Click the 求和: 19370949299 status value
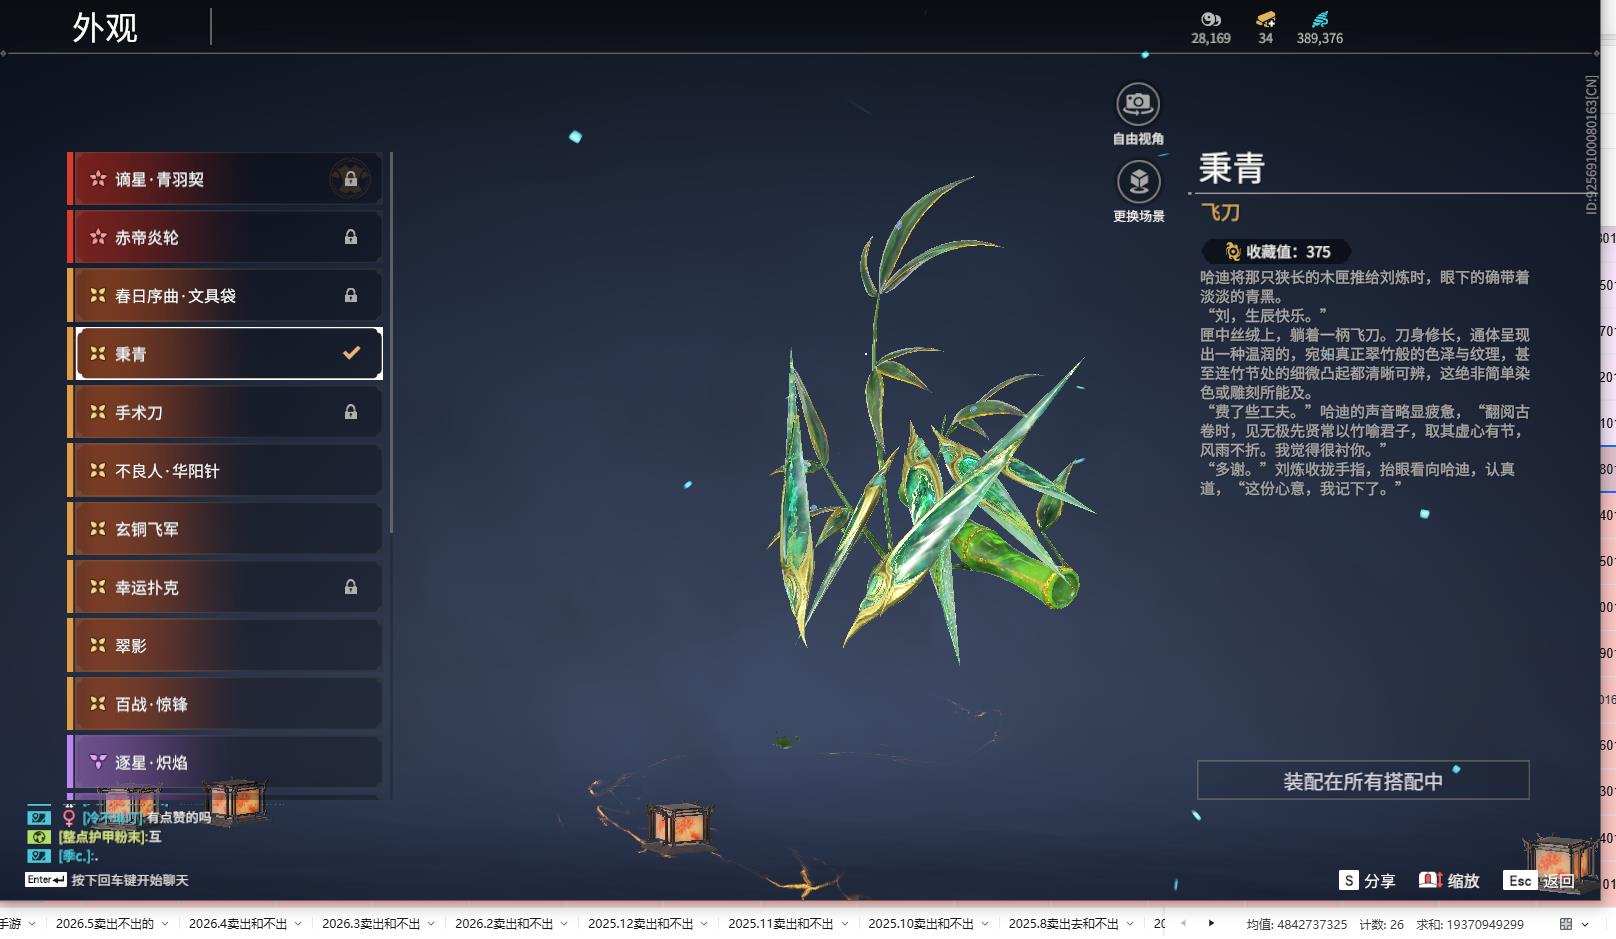This screenshot has width=1616, height=939. pos(1470,924)
